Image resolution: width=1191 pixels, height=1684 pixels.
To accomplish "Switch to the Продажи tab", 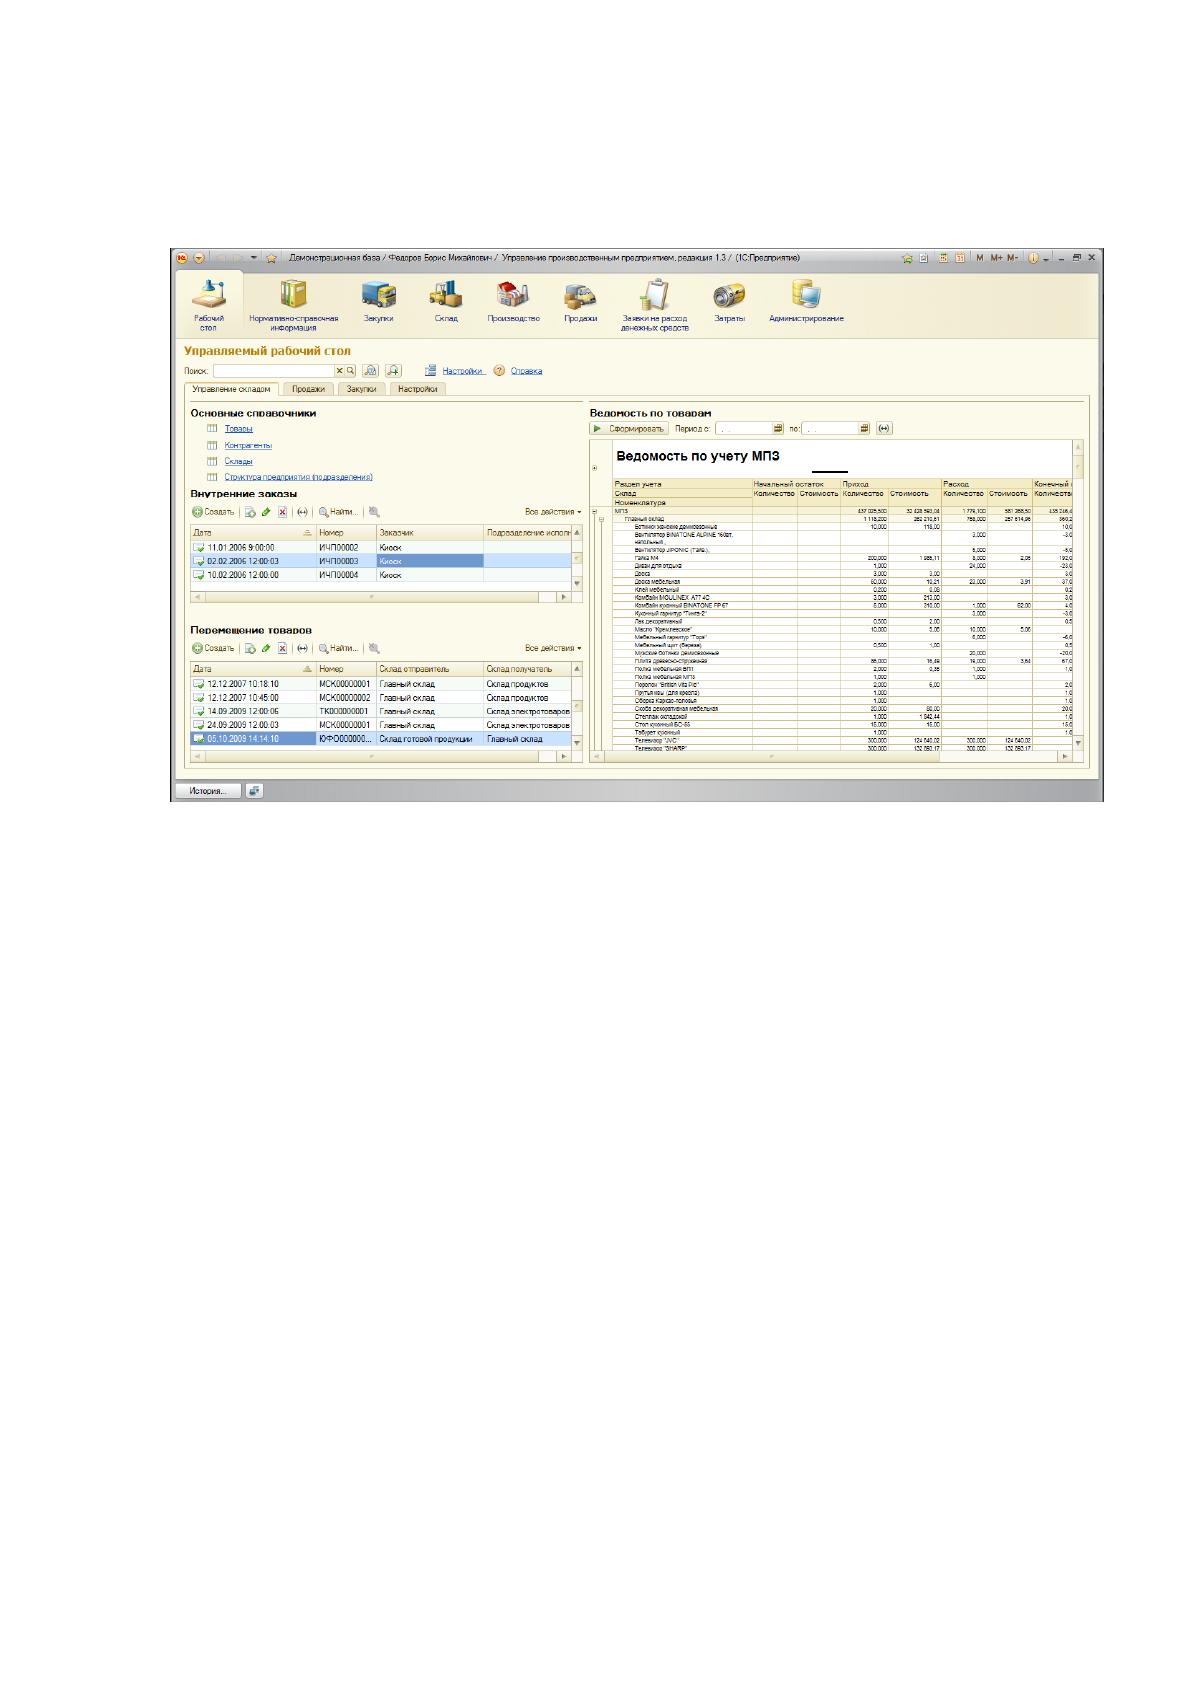I will [308, 389].
